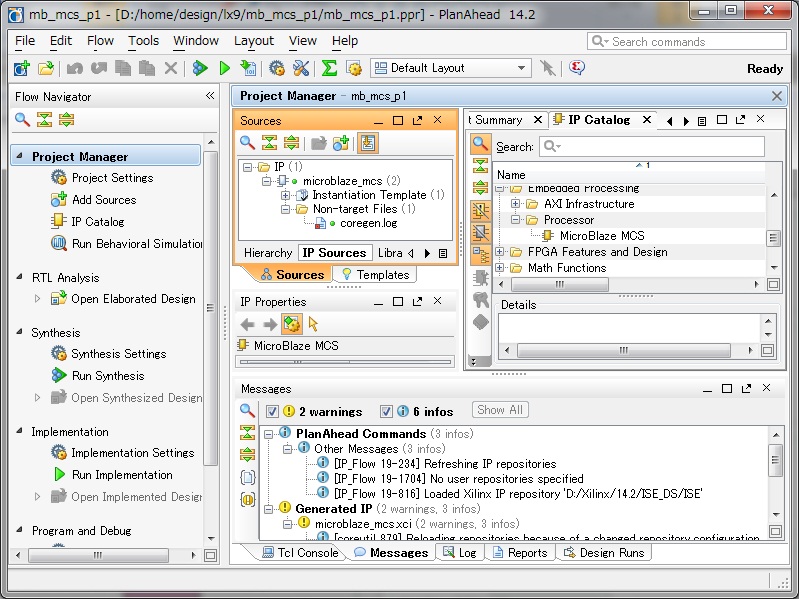
Task: Click the Open Project folder icon
Action: (x=46, y=68)
